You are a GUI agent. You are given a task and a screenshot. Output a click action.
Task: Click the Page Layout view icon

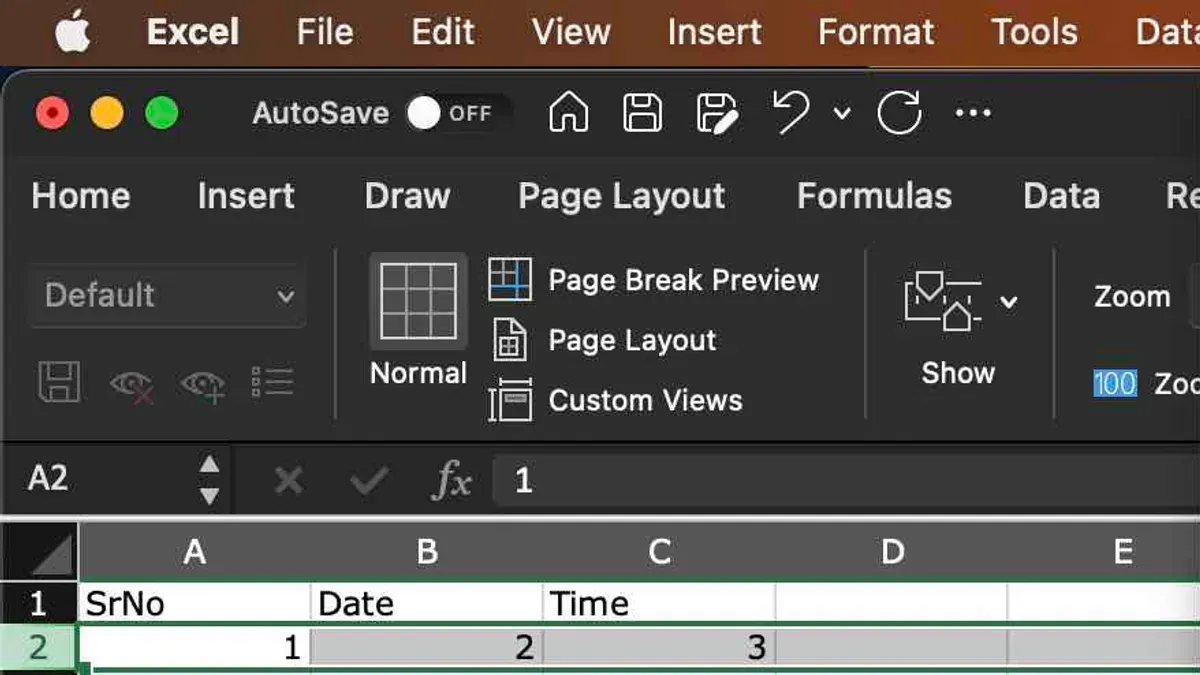coord(510,340)
